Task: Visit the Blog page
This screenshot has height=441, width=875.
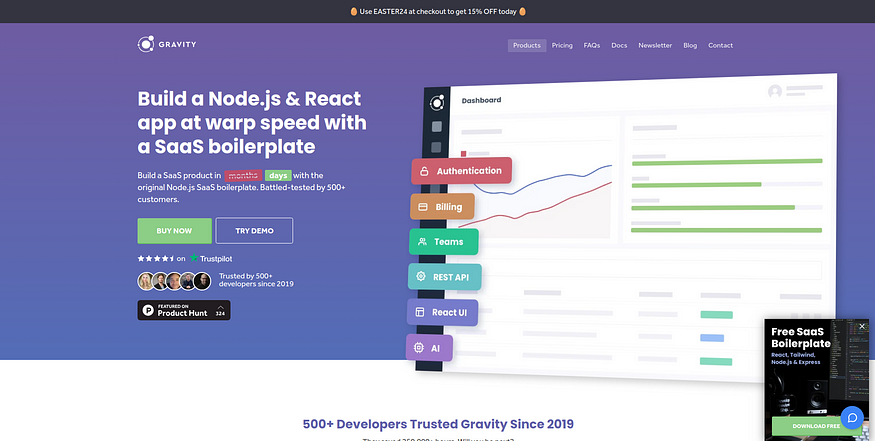Action: (x=690, y=45)
